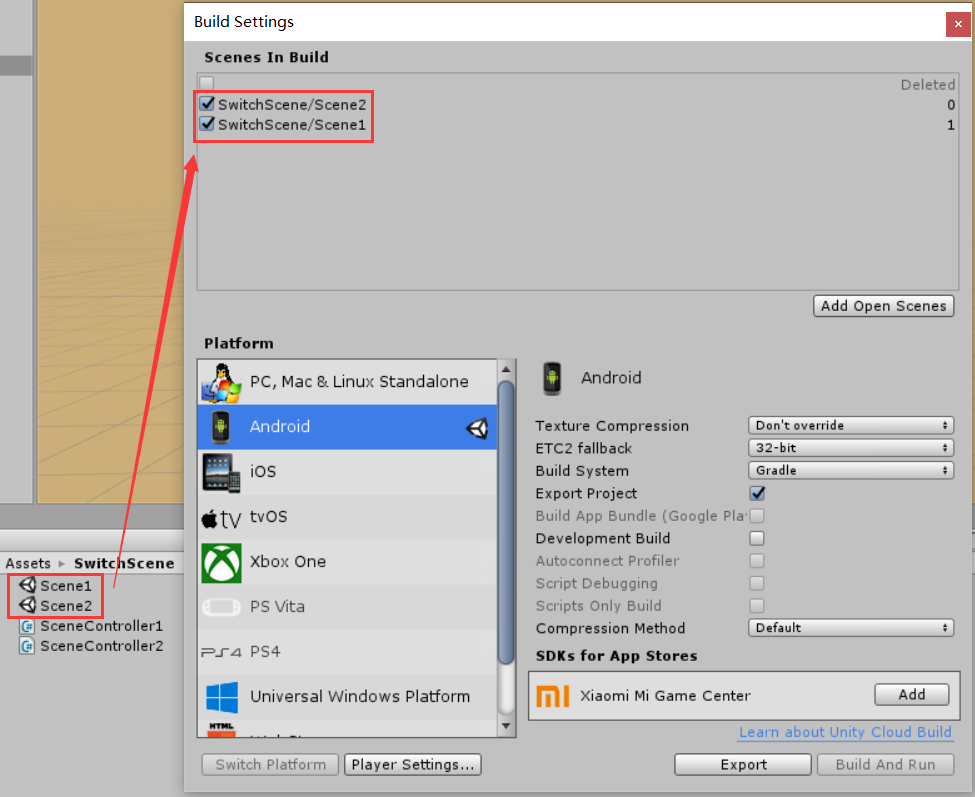Click the Android platform icon in list
This screenshot has height=797, width=975.
point(220,427)
